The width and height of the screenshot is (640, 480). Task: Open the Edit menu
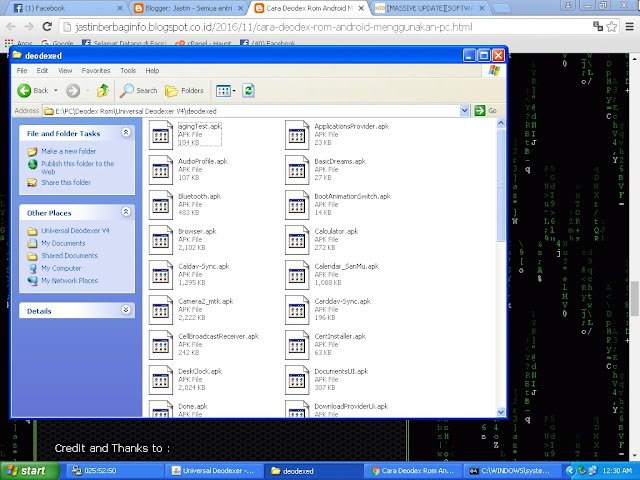pyautogui.click(x=42, y=71)
